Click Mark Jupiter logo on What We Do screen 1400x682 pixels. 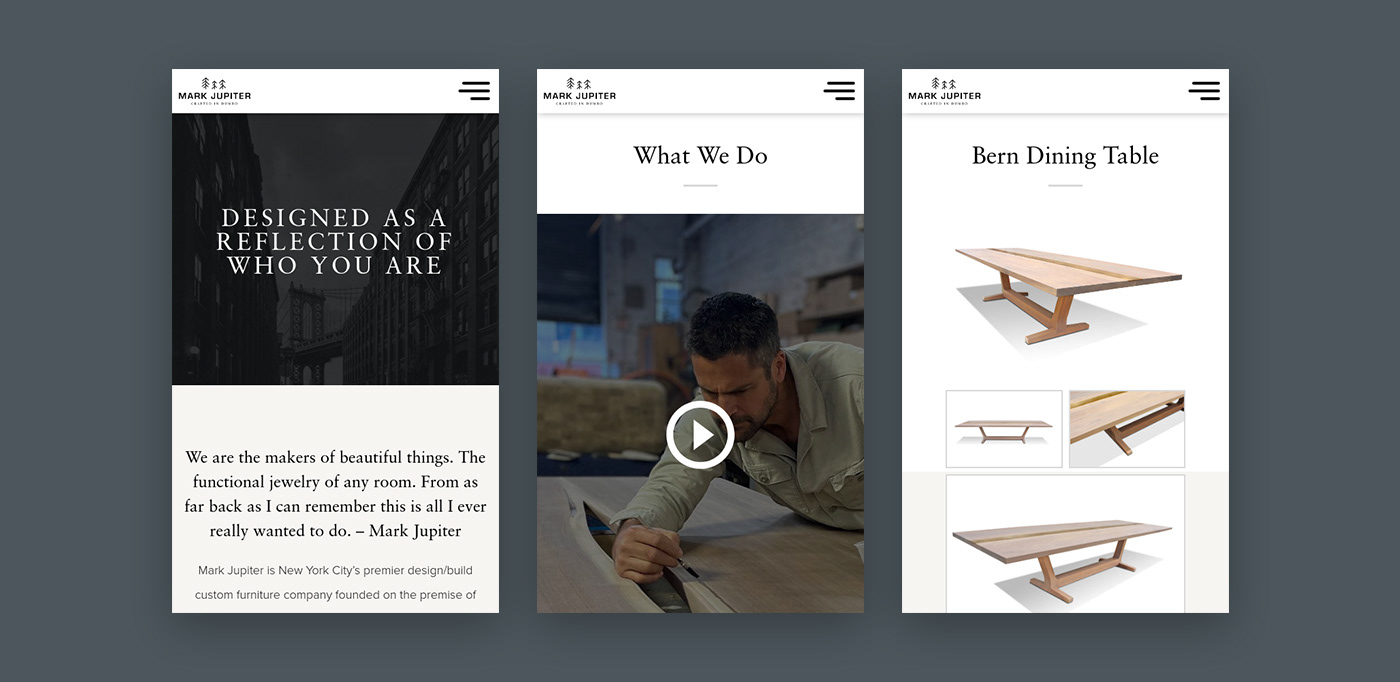tap(579, 91)
